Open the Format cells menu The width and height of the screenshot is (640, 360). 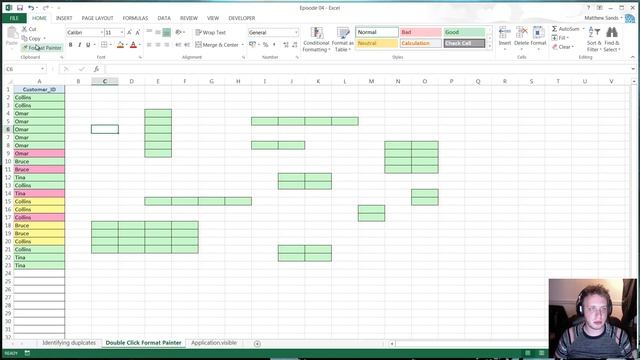[538, 38]
